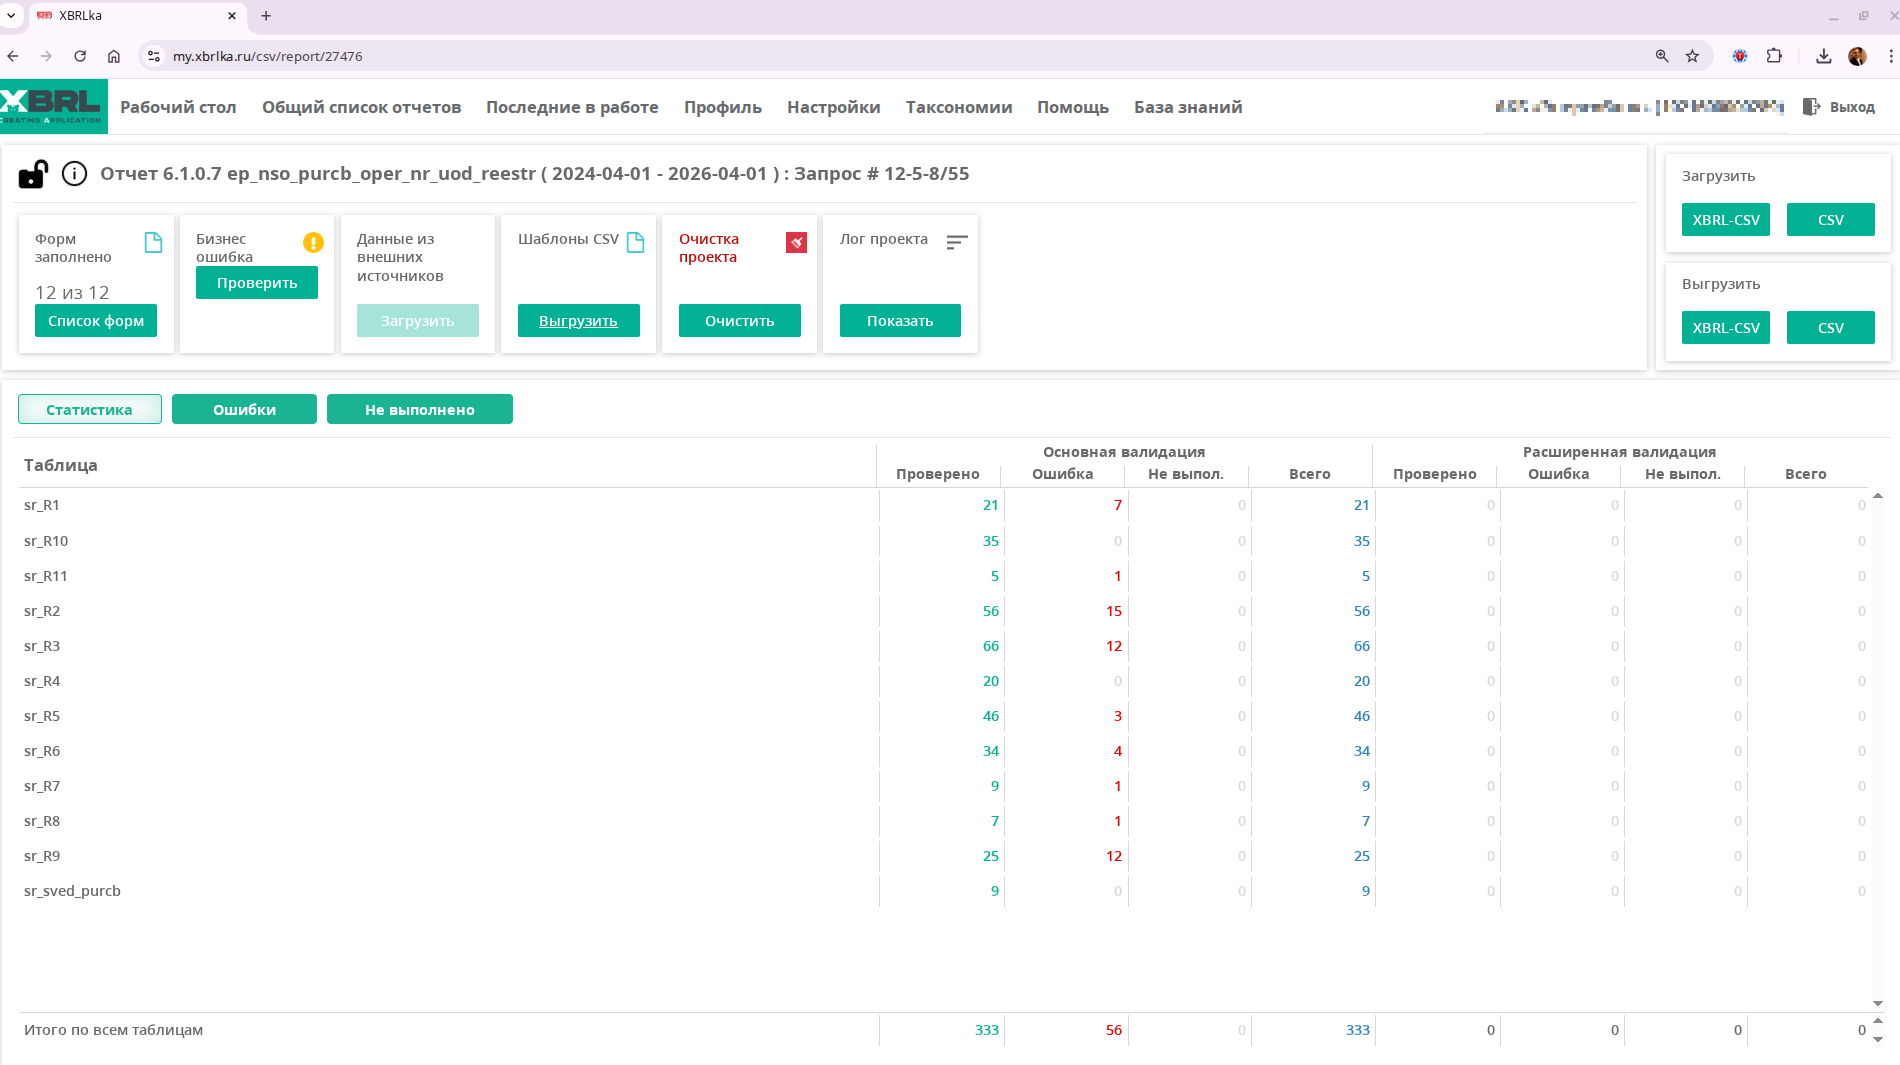
Task: Click the XBRL logo in header
Action: tap(53, 106)
